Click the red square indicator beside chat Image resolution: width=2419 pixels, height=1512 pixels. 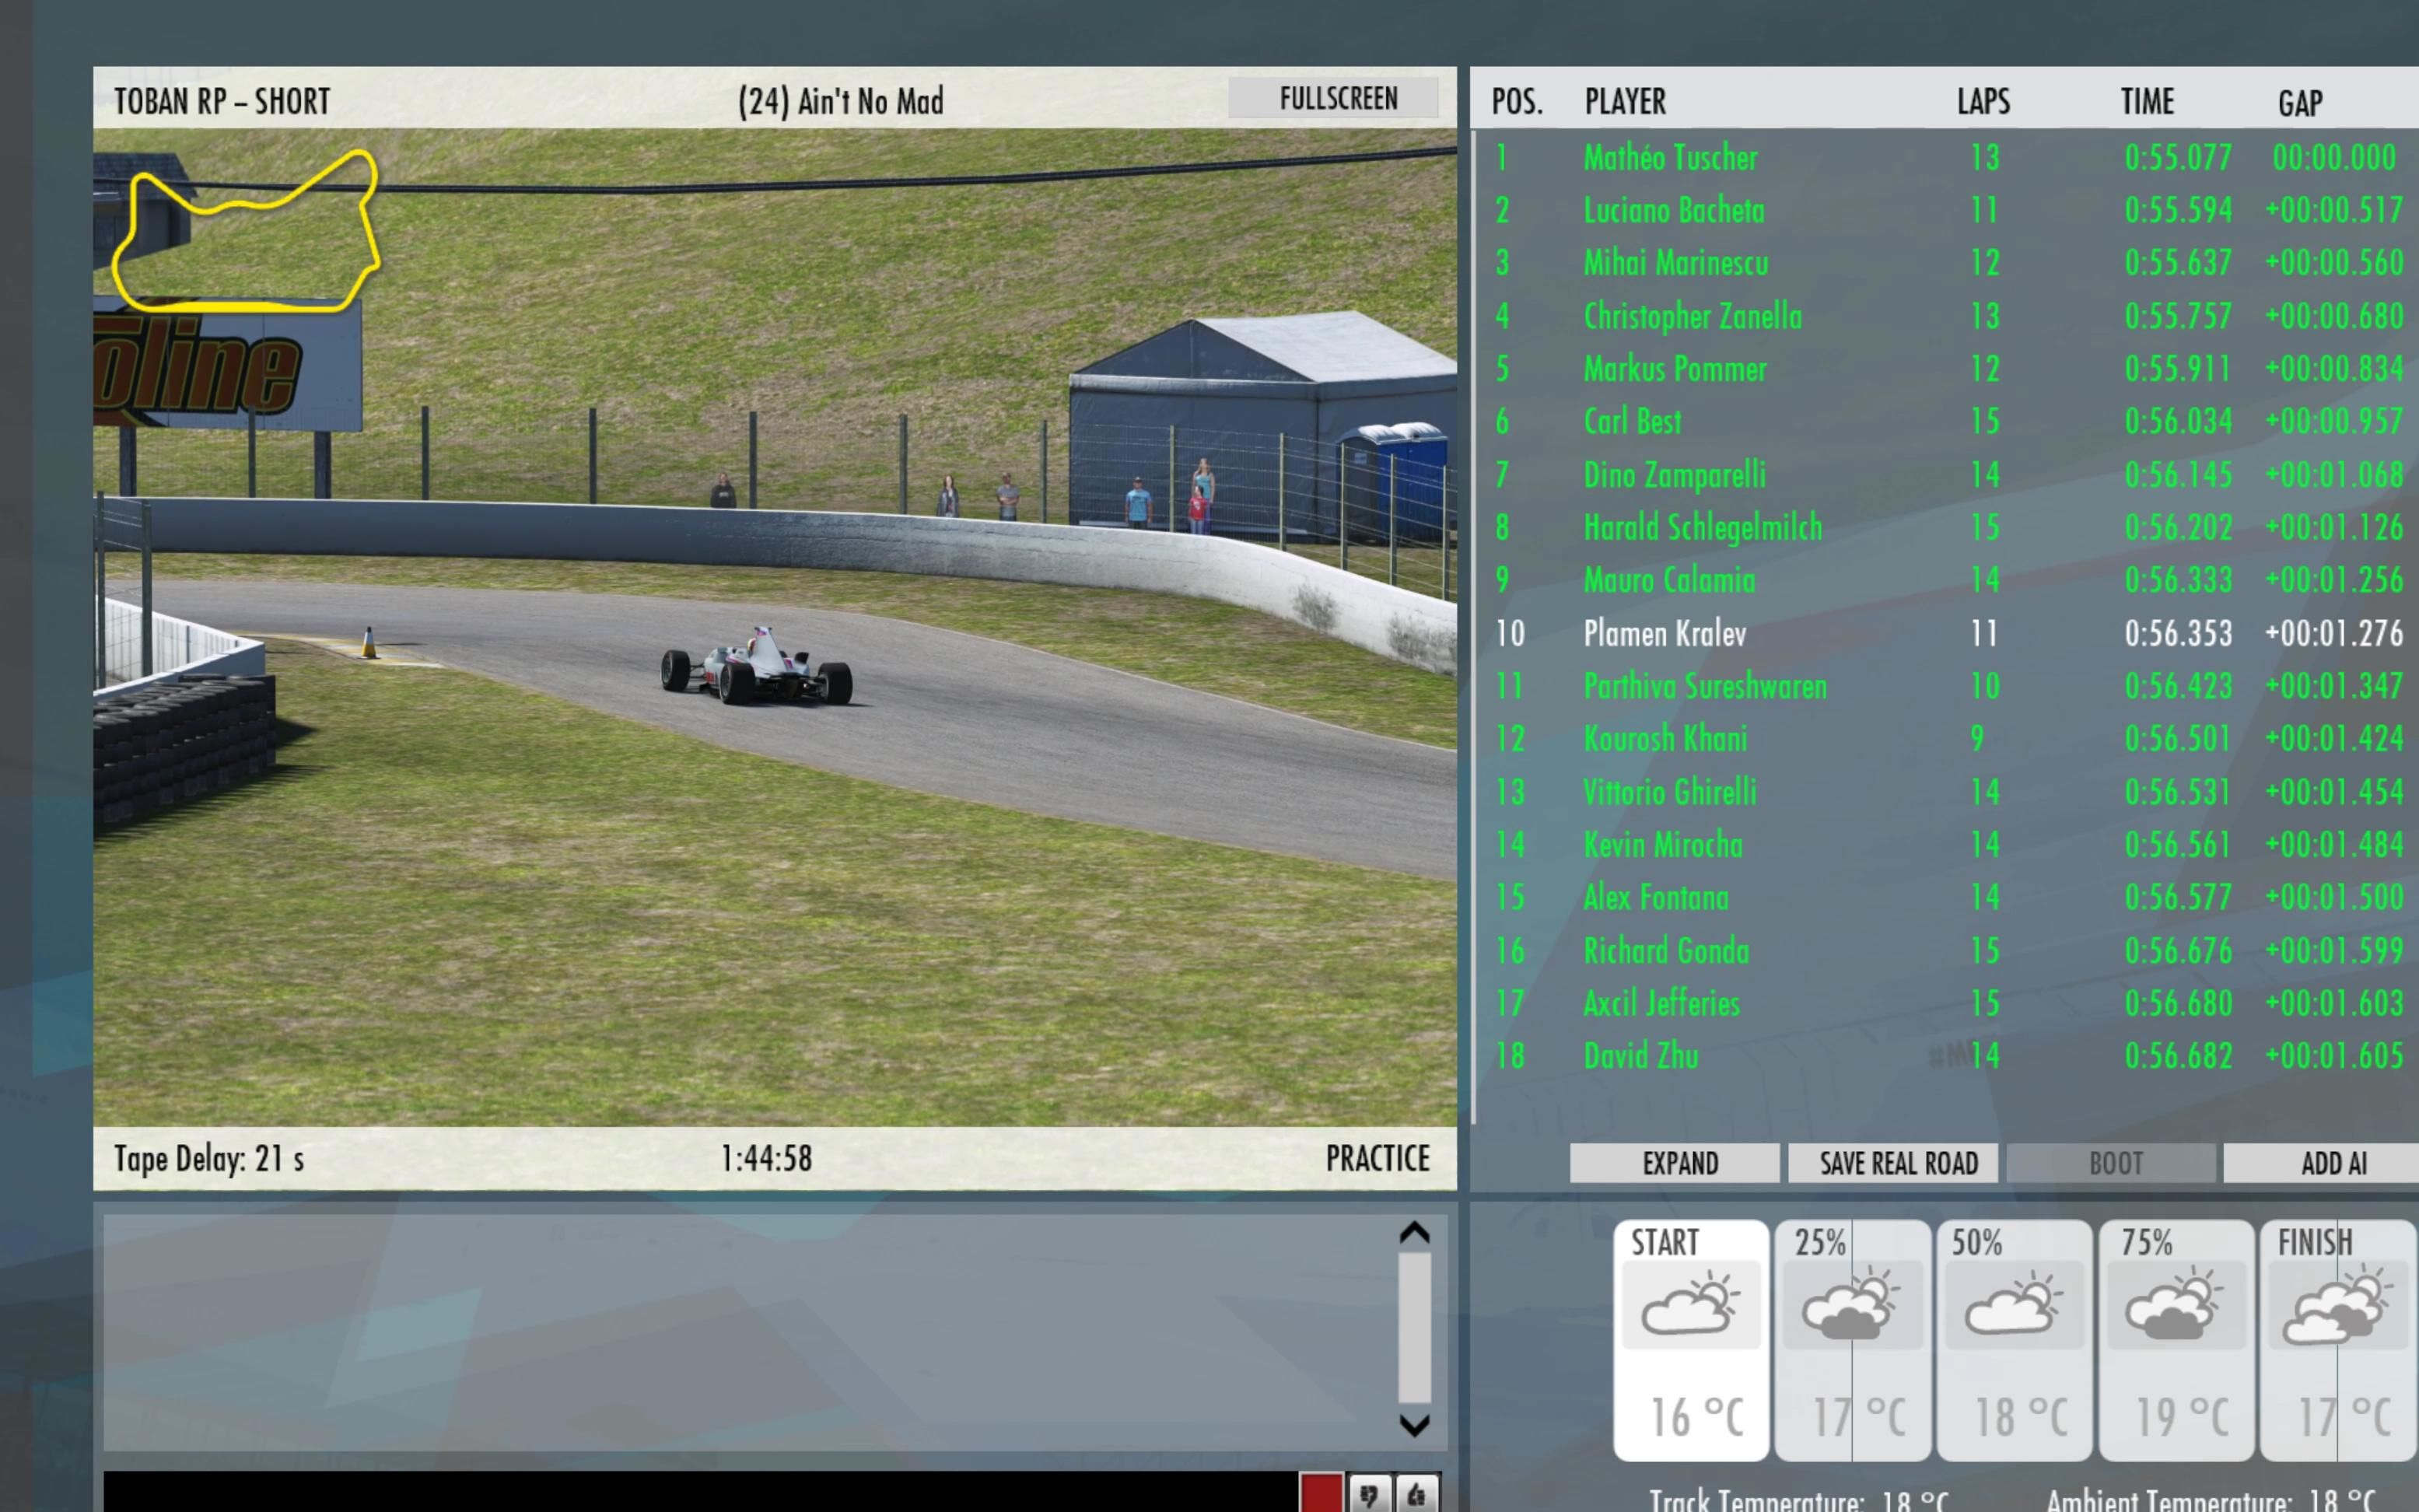tap(1320, 1494)
